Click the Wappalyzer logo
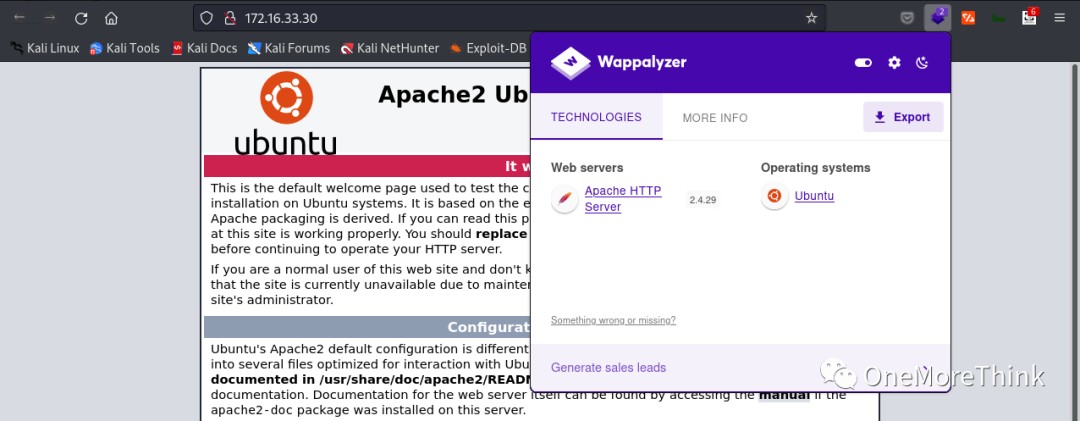 (618, 63)
